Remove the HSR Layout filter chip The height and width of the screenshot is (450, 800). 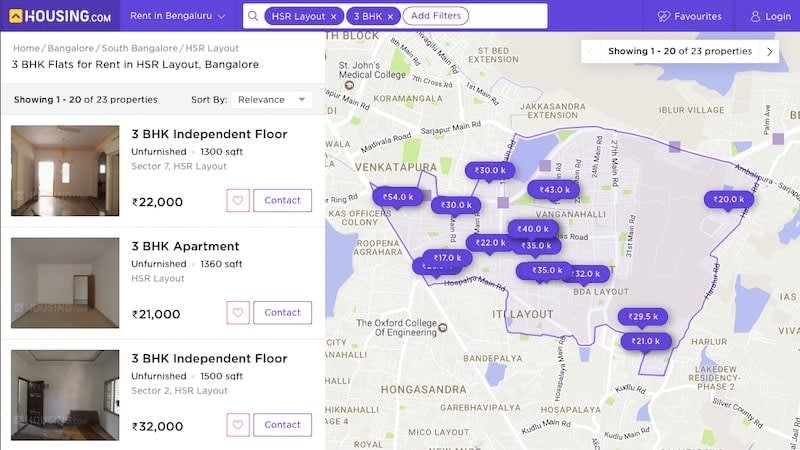pyautogui.click(x=334, y=16)
